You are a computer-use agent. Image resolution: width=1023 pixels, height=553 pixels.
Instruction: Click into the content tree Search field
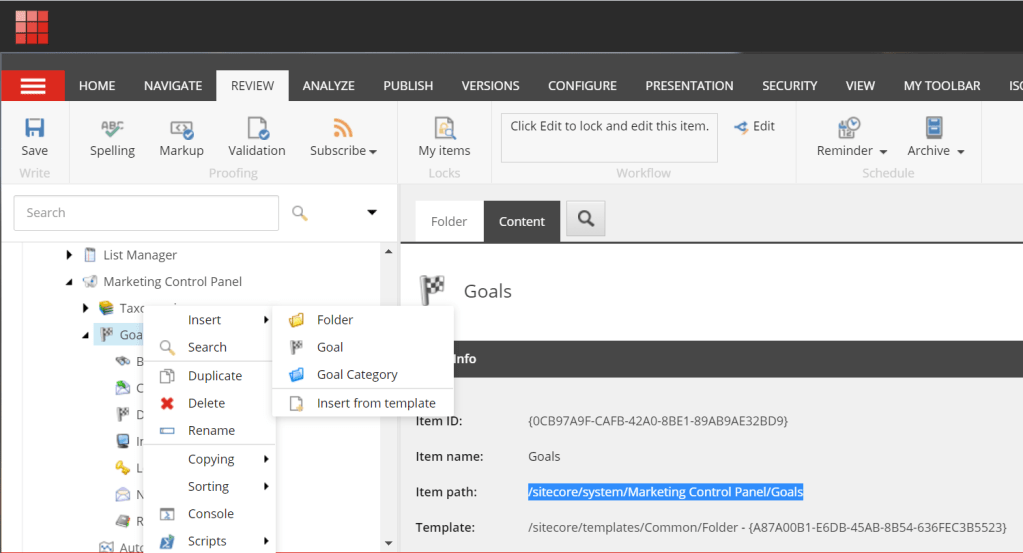coord(146,213)
